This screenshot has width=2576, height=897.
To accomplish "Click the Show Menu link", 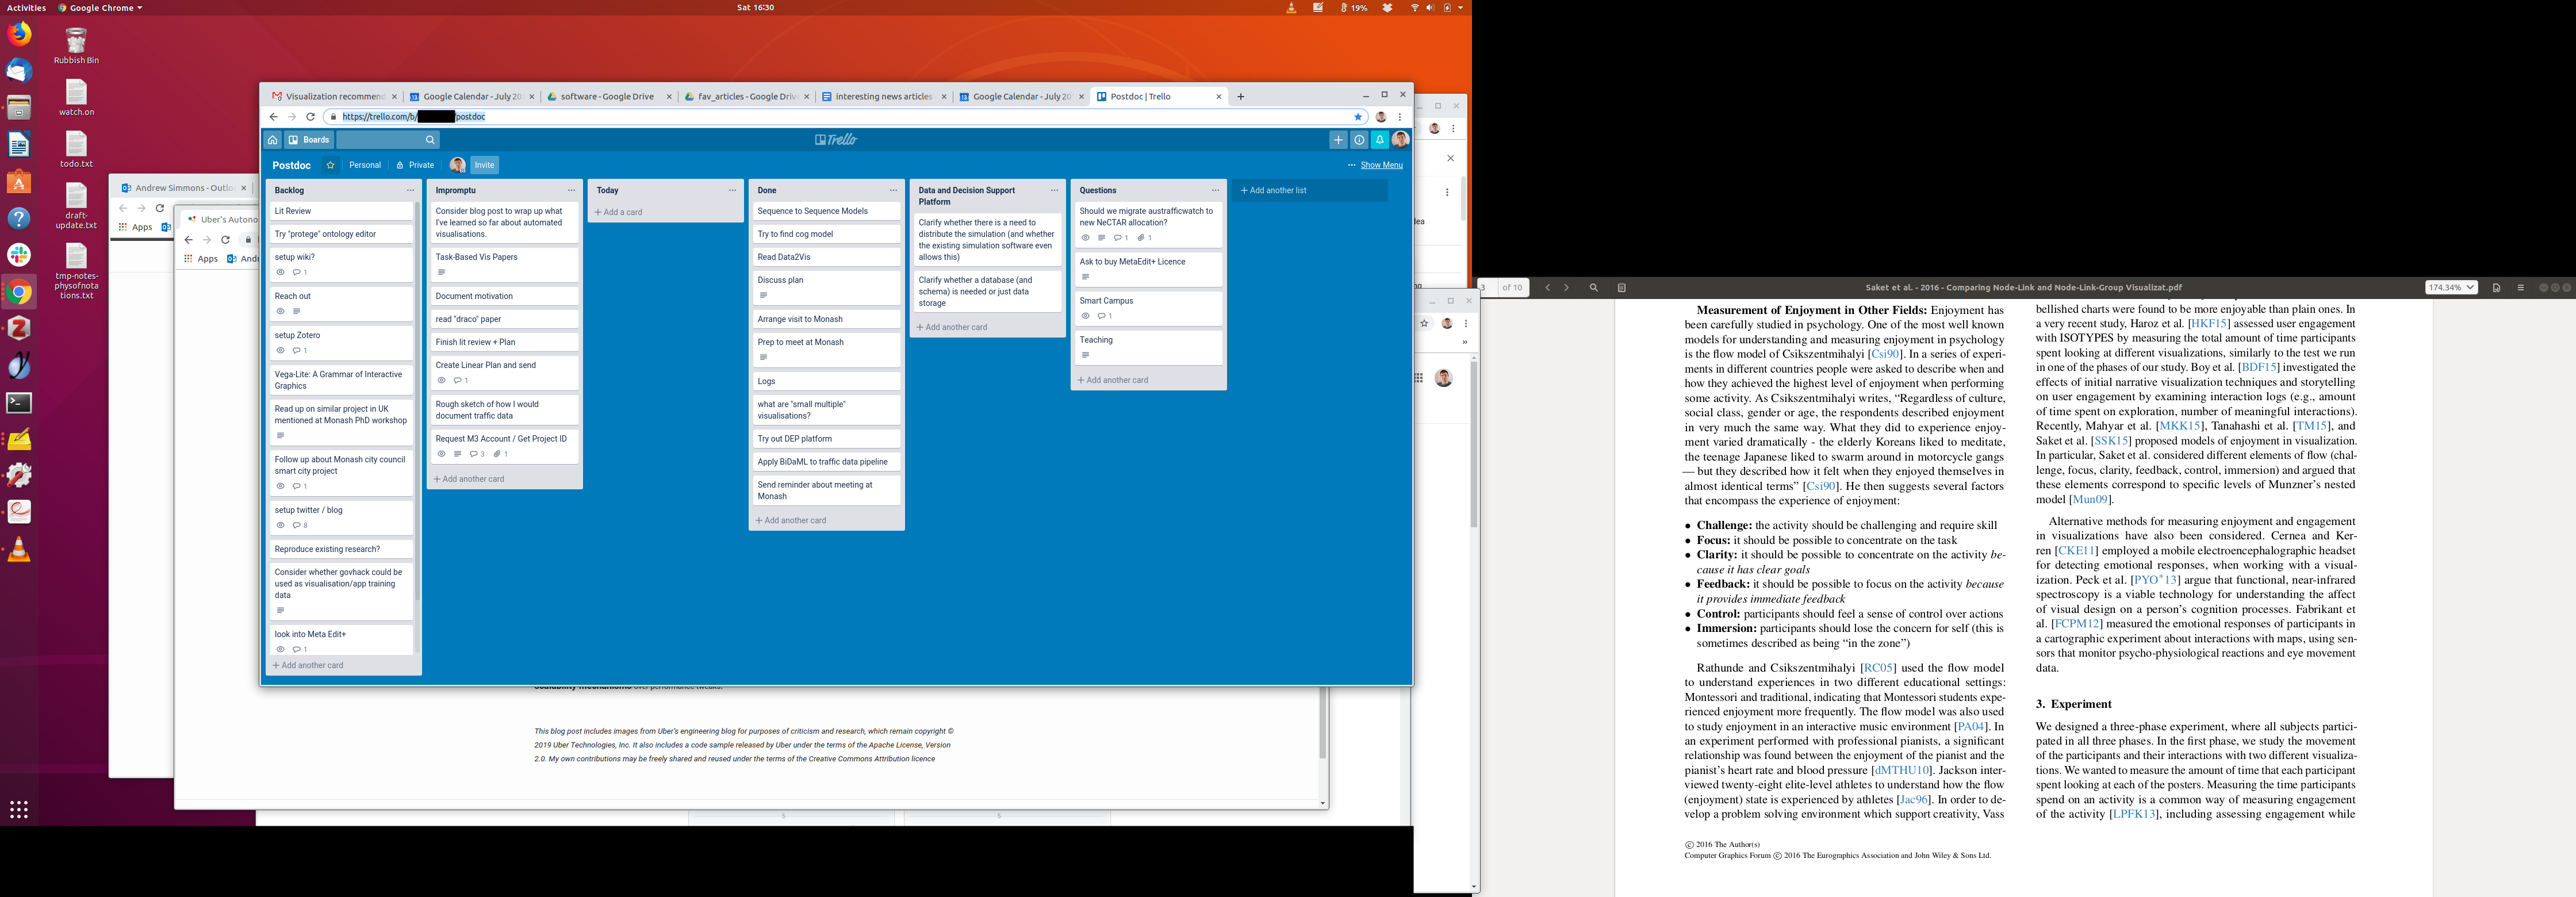I will pos(1381,165).
